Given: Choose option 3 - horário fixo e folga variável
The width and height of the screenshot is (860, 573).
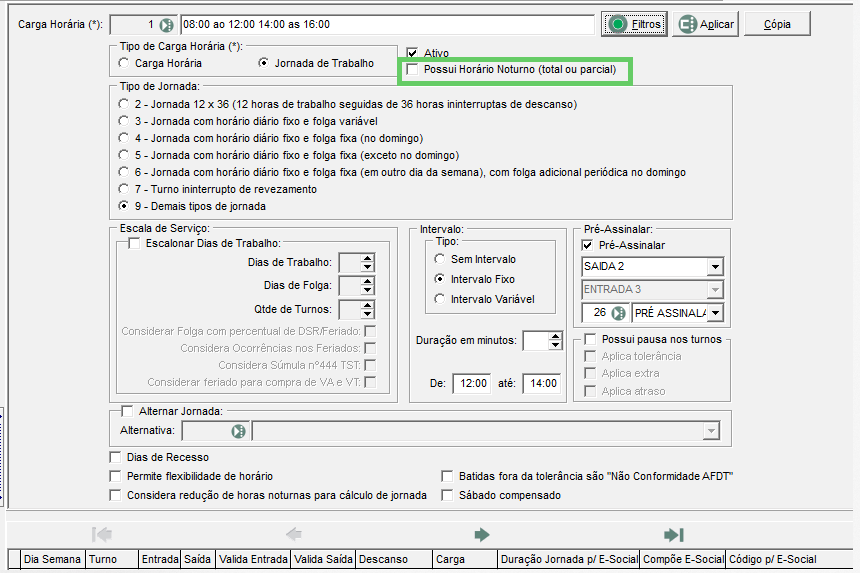Looking at the screenshot, I should tap(124, 121).
